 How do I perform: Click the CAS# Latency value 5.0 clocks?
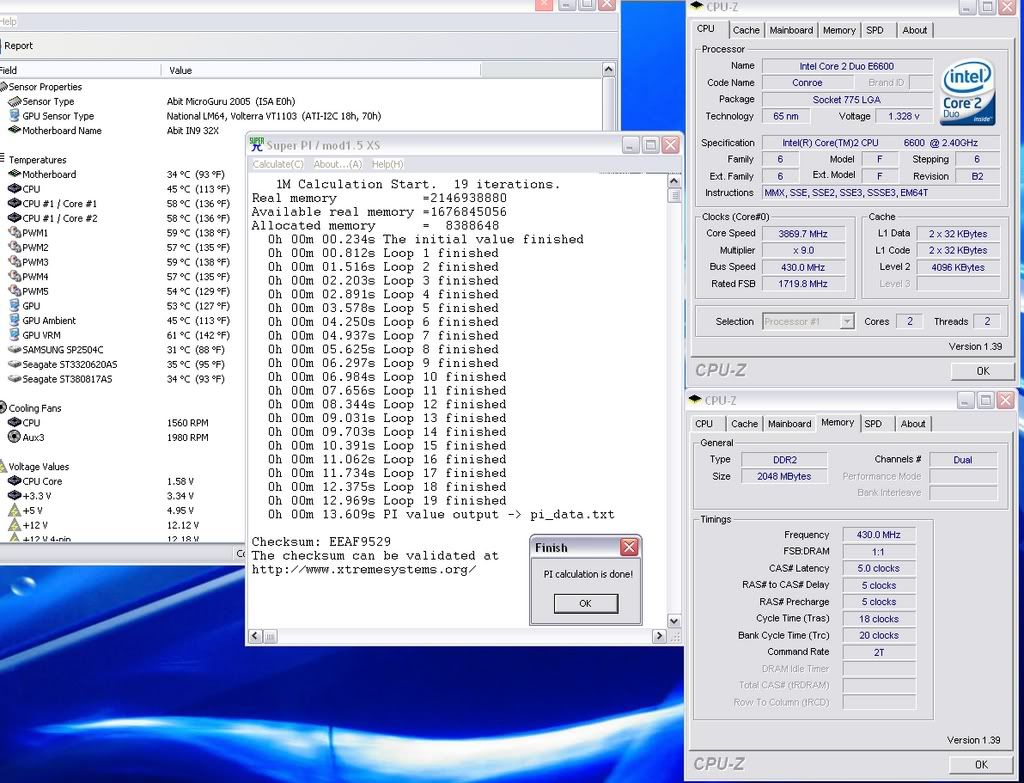coord(878,568)
